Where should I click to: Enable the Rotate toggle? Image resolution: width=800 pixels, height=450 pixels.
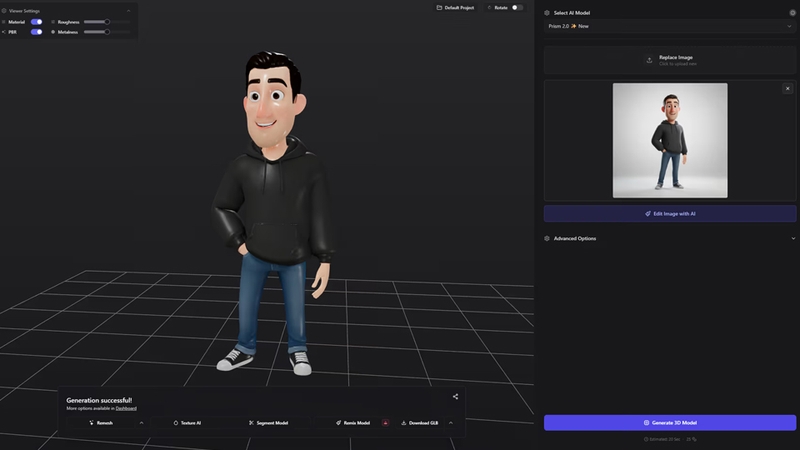(517, 8)
